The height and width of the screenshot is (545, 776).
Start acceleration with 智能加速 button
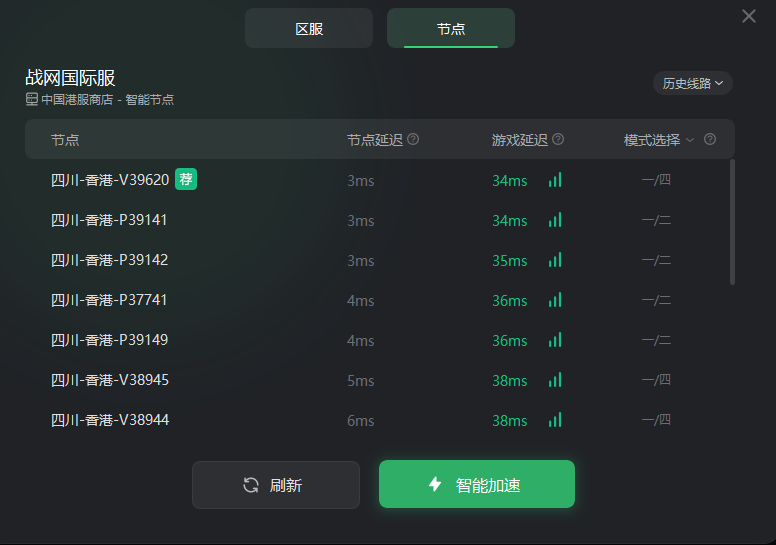click(x=477, y=484)
